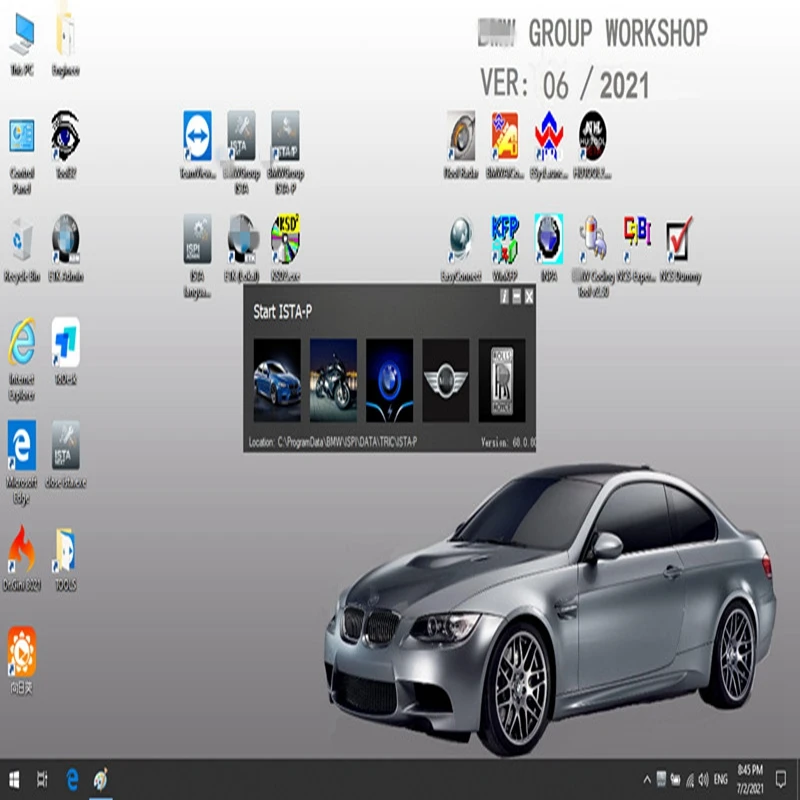Launch the ToDesk shortcut
This screenshot has height=800, width=800.
[x=65, y=351]
